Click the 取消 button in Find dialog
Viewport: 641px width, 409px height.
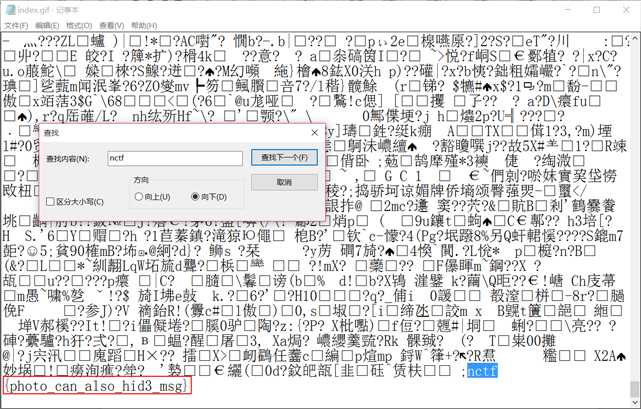285,182
